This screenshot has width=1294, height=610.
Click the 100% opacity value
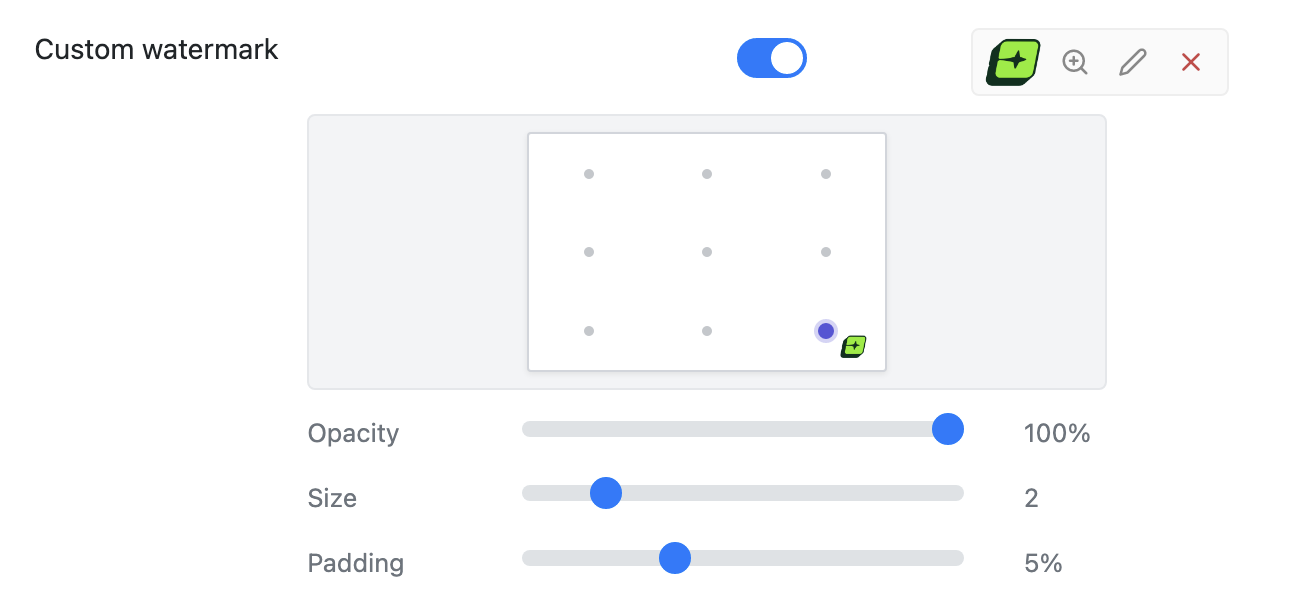(1057, 433)
